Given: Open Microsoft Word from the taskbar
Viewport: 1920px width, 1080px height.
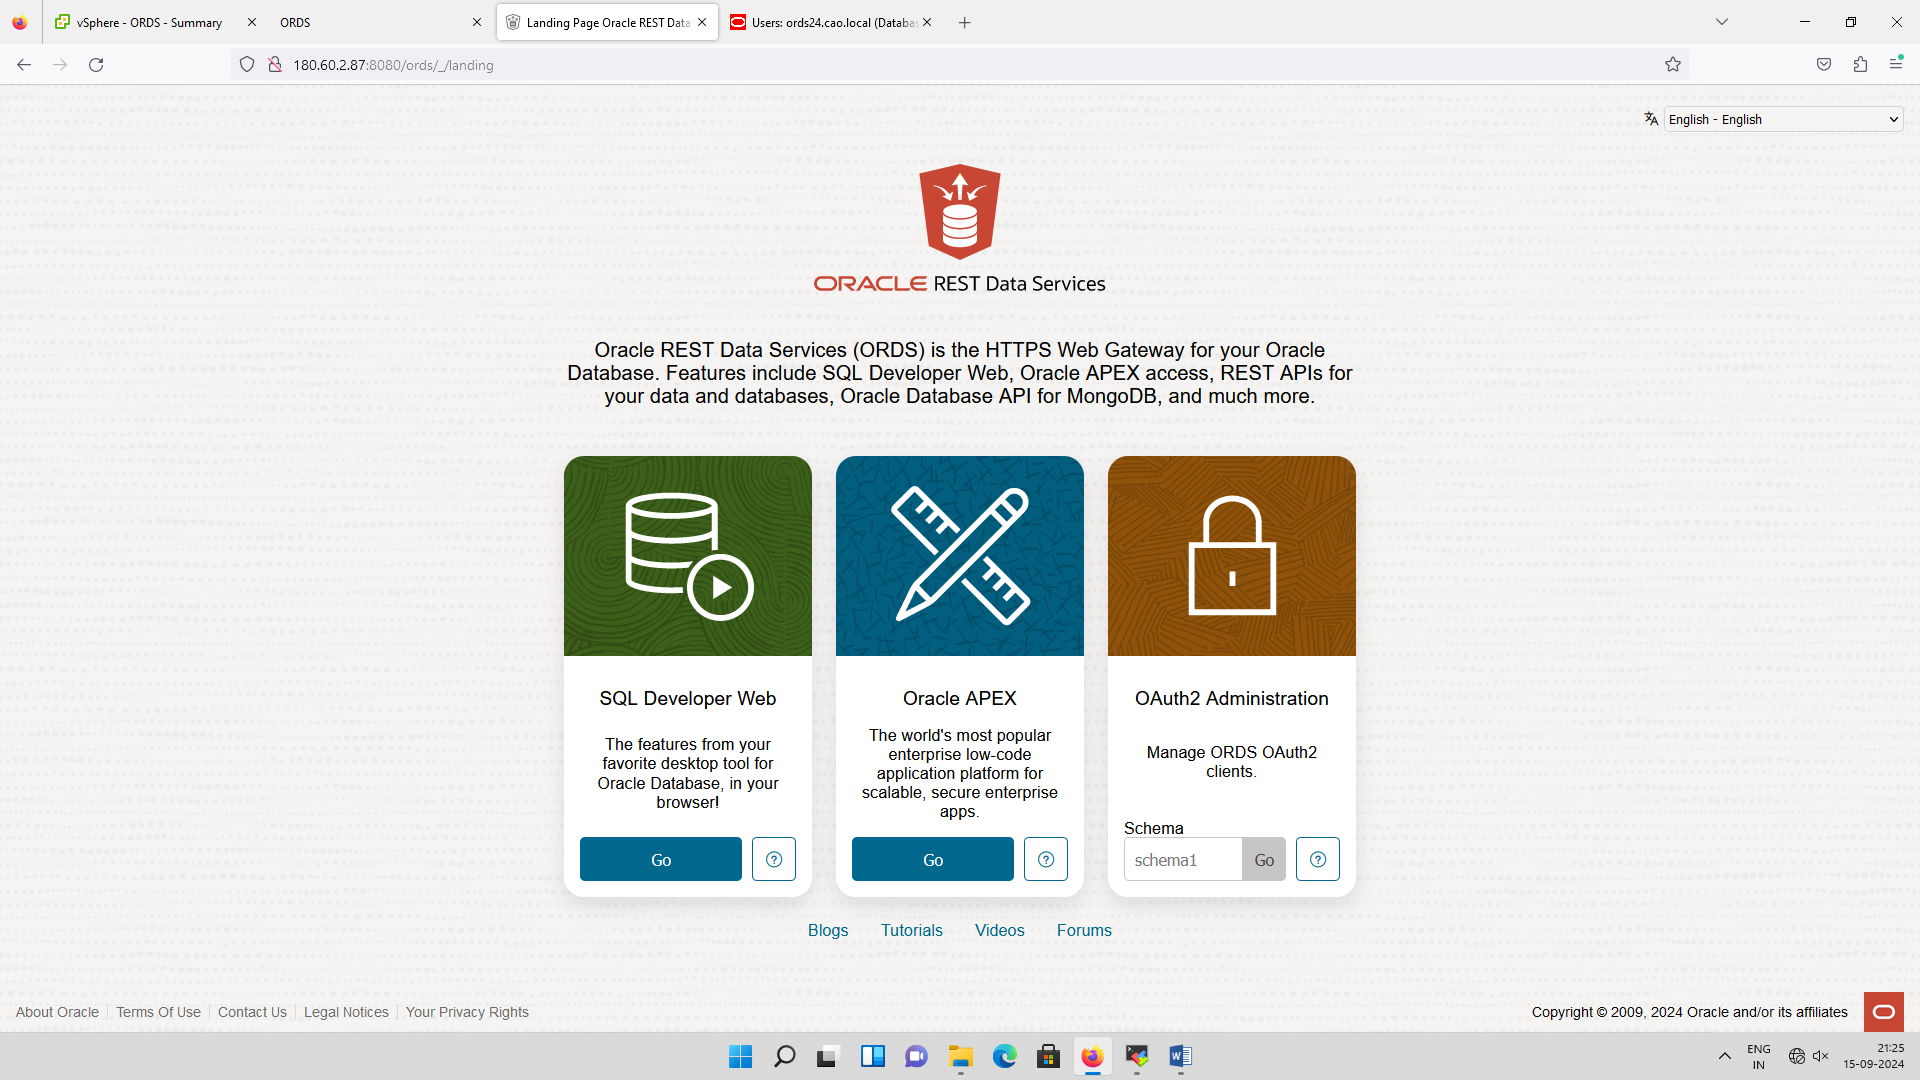Looking at the screenshot, I should click(1180, 1056).
